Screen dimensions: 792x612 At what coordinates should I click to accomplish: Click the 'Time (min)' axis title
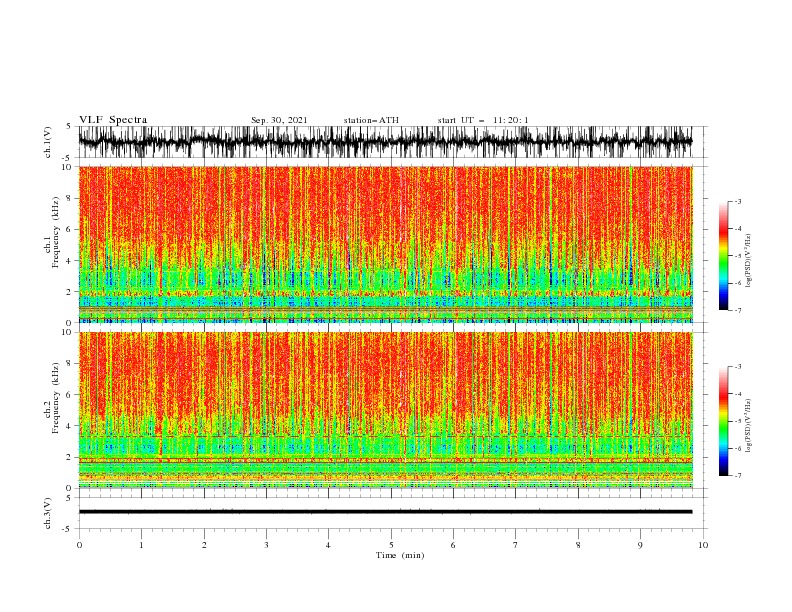[x=400, y=555]
